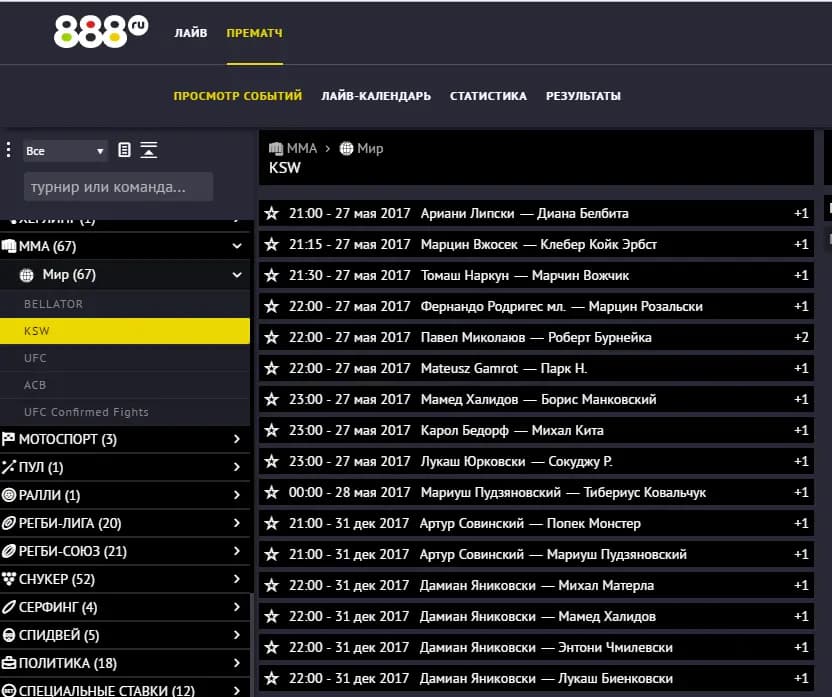The height and width of the screenshot is (697, 832).
Task: Expand ПУЛ (1) category arrow
Action: tap(237, 467)
